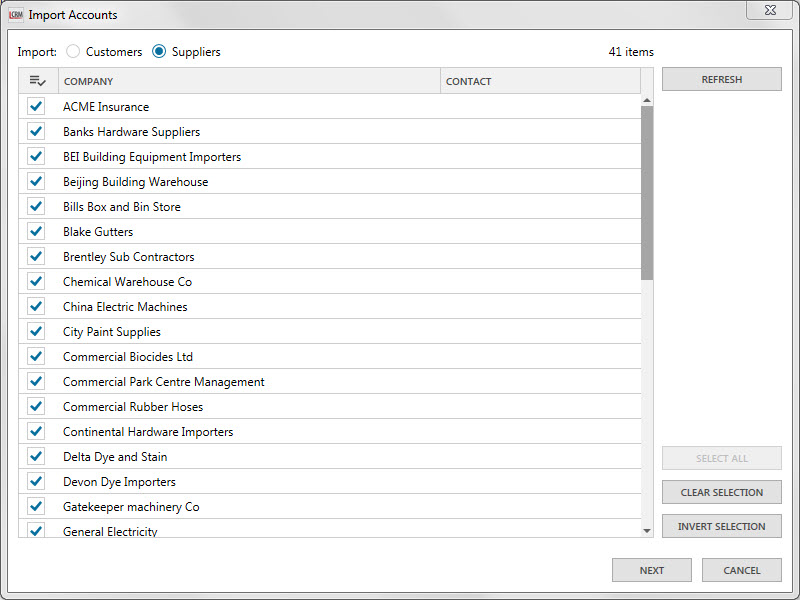Click the select-all checklist icon in header
Viewport: 800px width, 600px height.
click(x=38, y=81)
